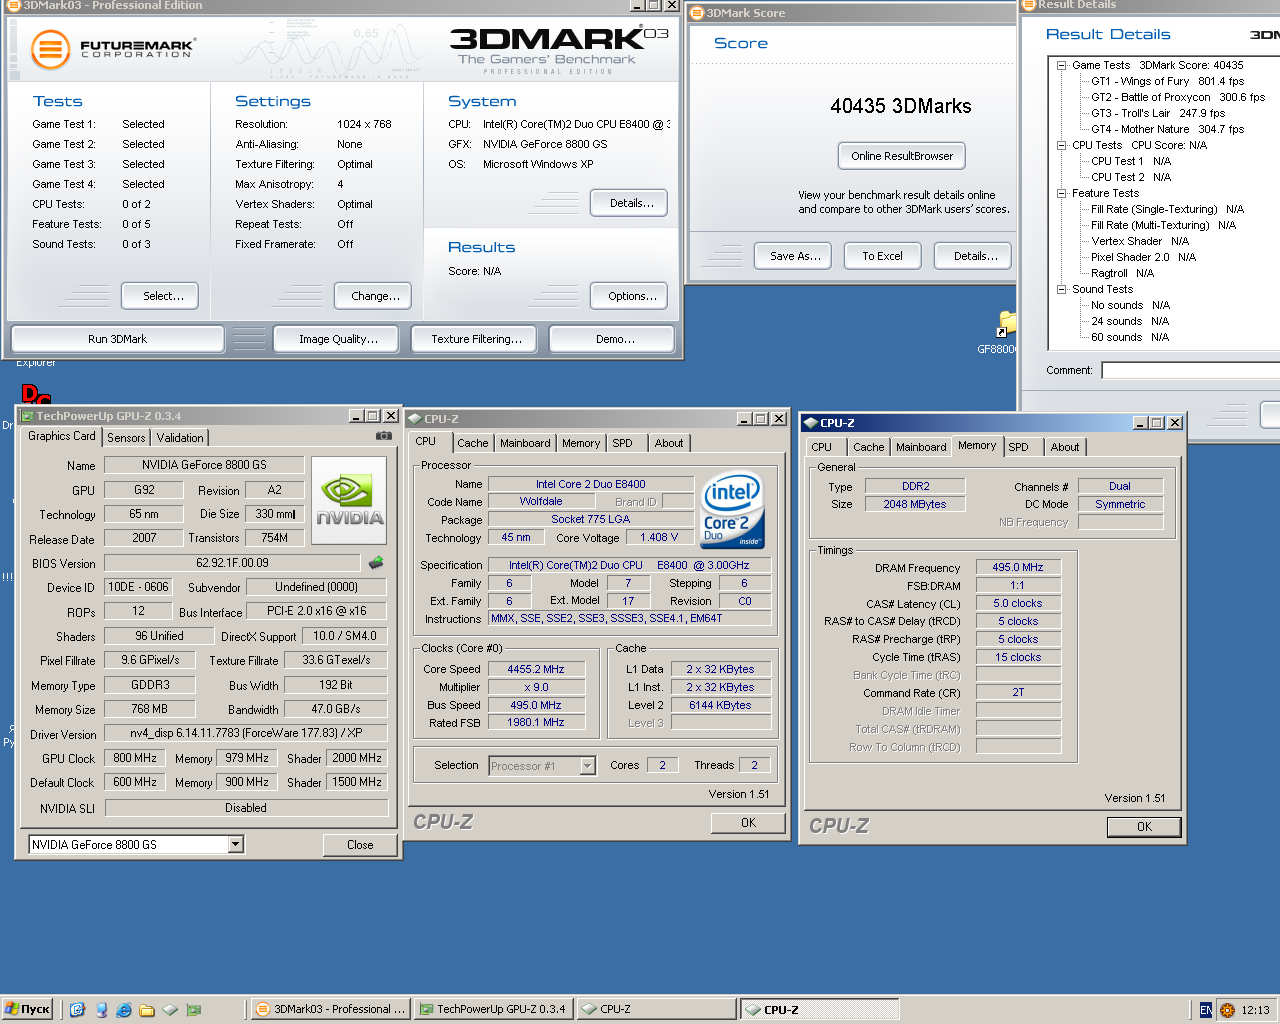Open the Processor #1 selection dropdown
This screenshot has width=1280, height=1024.
587,766
